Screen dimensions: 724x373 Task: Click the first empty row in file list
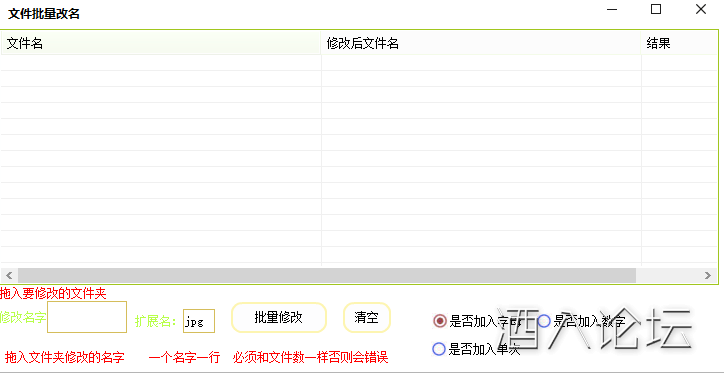(359, 63)
